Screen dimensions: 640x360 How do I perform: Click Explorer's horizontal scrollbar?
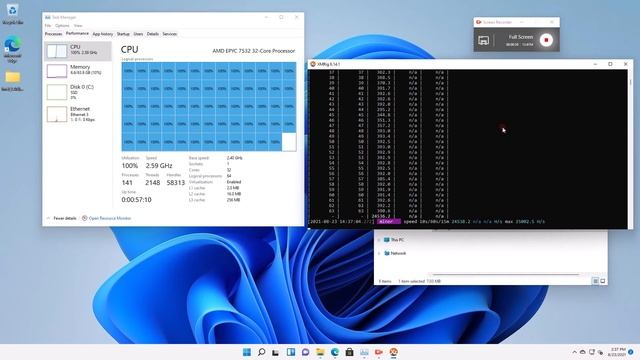(x=506, y=274)
